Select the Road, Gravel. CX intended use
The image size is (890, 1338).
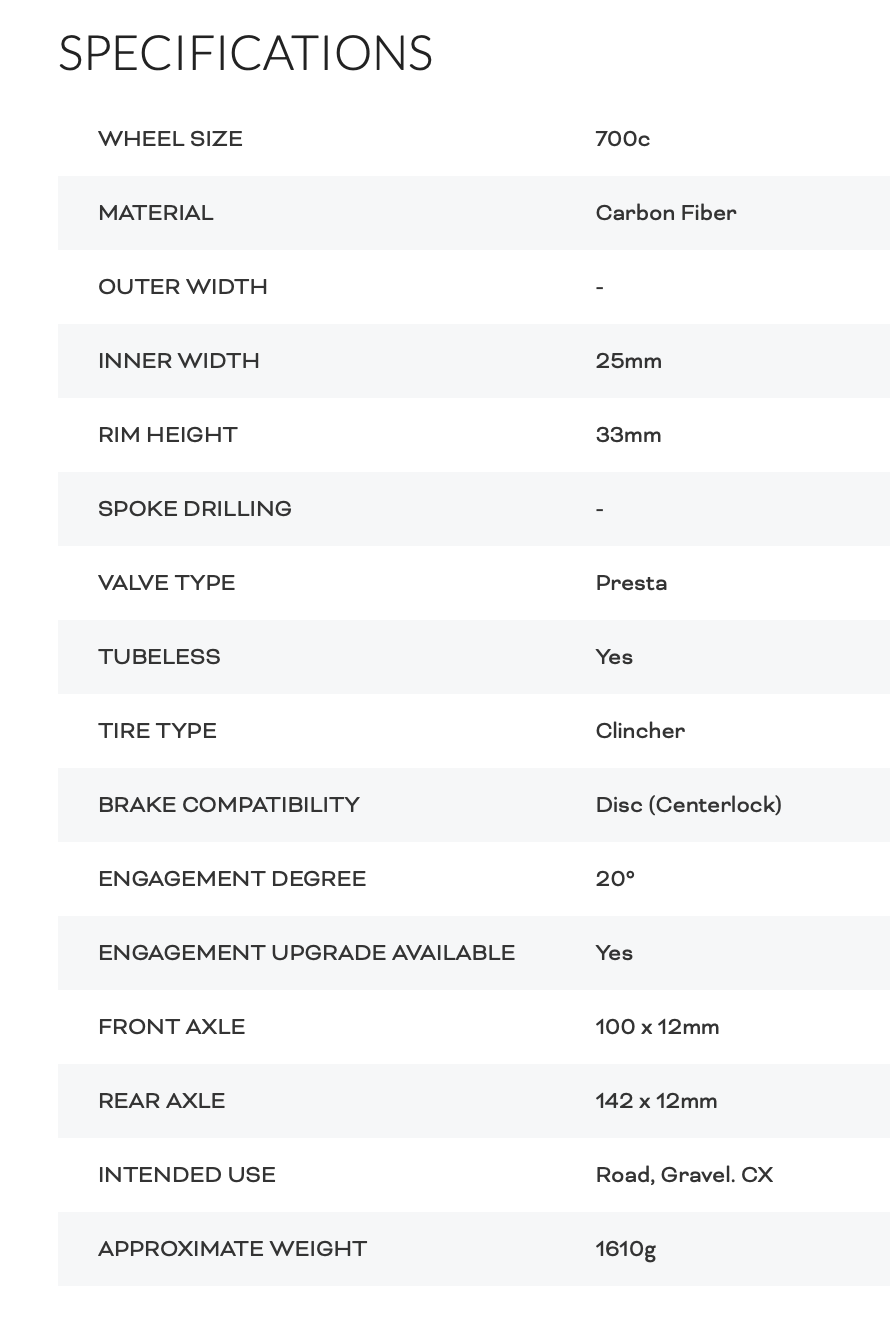pyautogui.click(x=684, y=1175)
